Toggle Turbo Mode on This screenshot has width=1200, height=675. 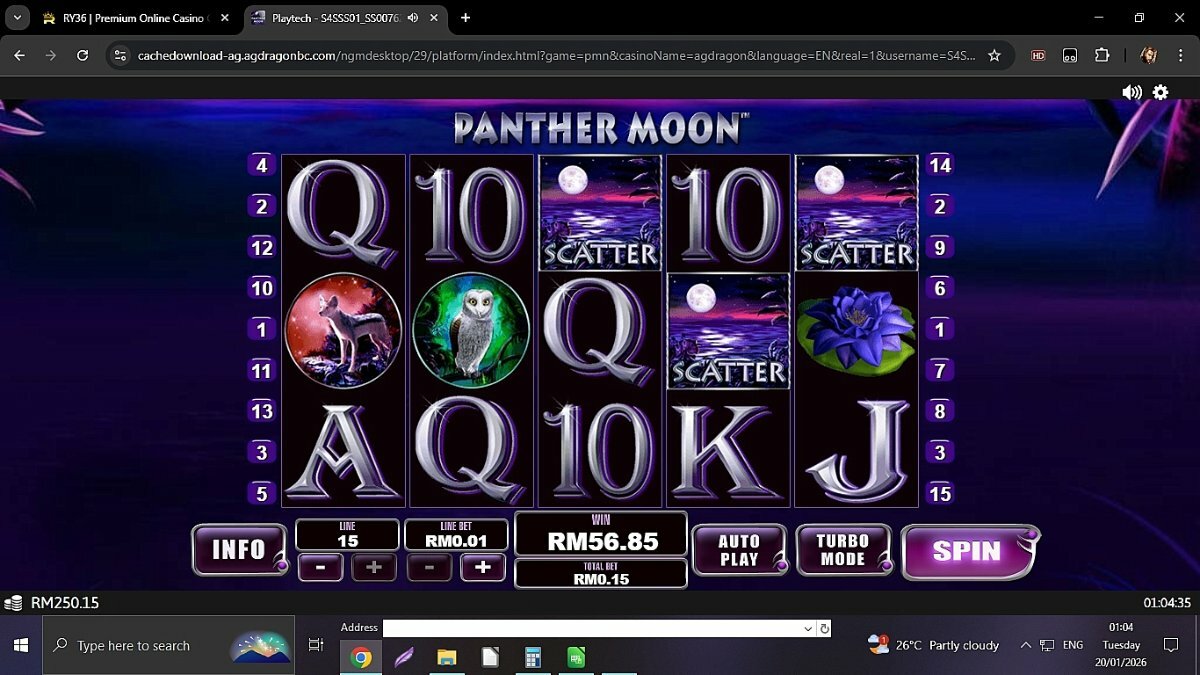tap(843, 550)
